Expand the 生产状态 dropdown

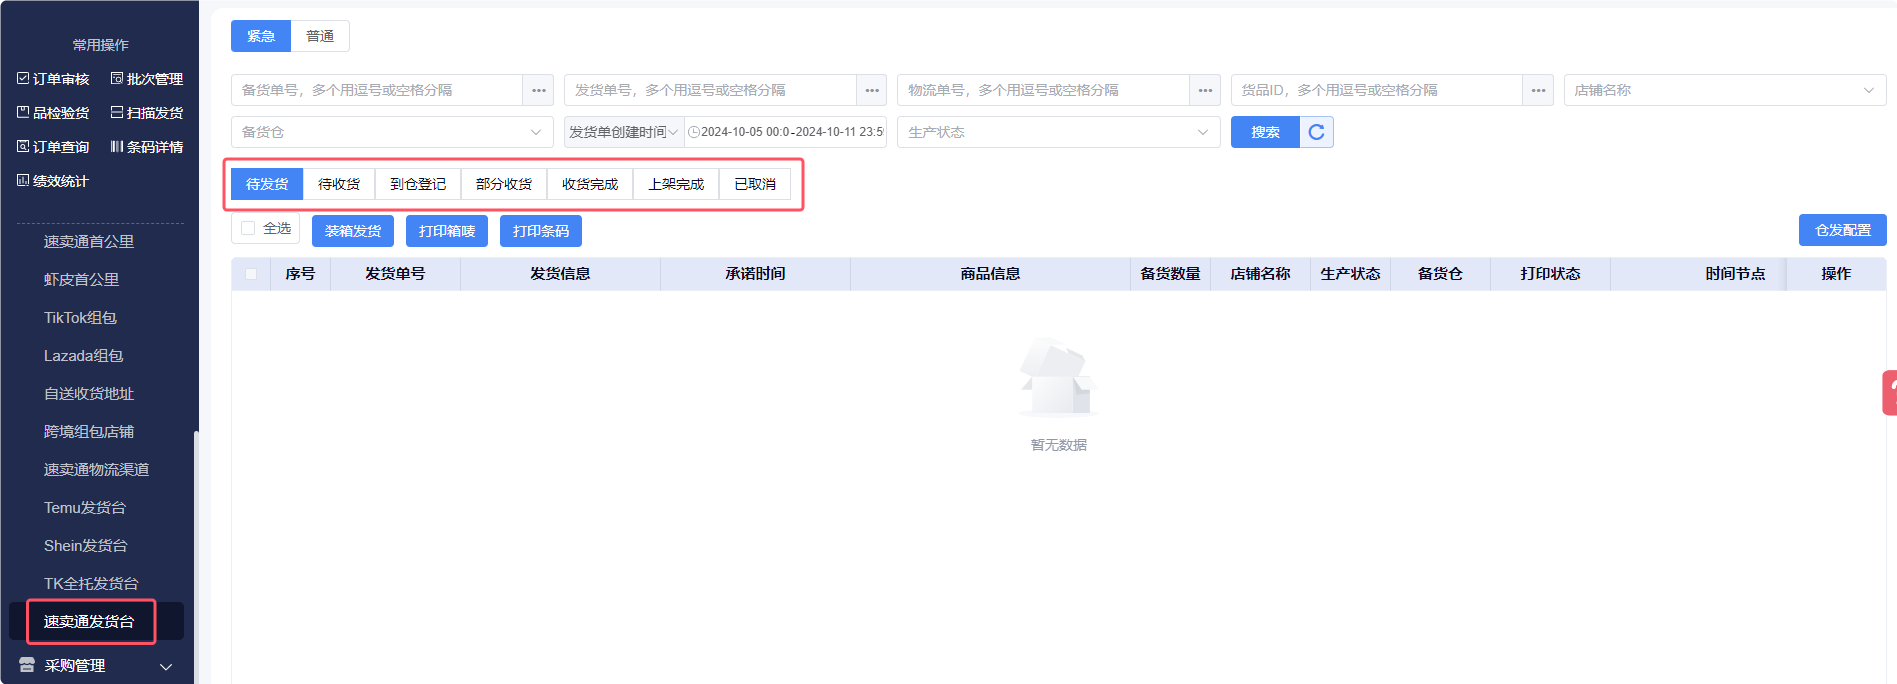1057,132
